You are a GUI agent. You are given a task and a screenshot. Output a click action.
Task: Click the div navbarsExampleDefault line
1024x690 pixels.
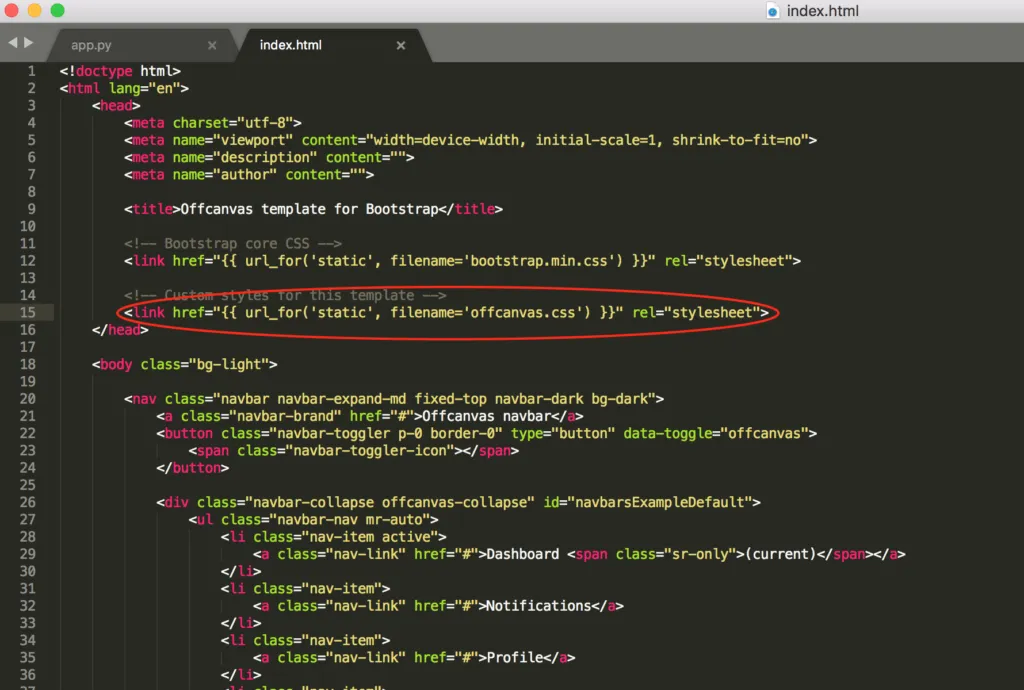click(x=458, y=502)
